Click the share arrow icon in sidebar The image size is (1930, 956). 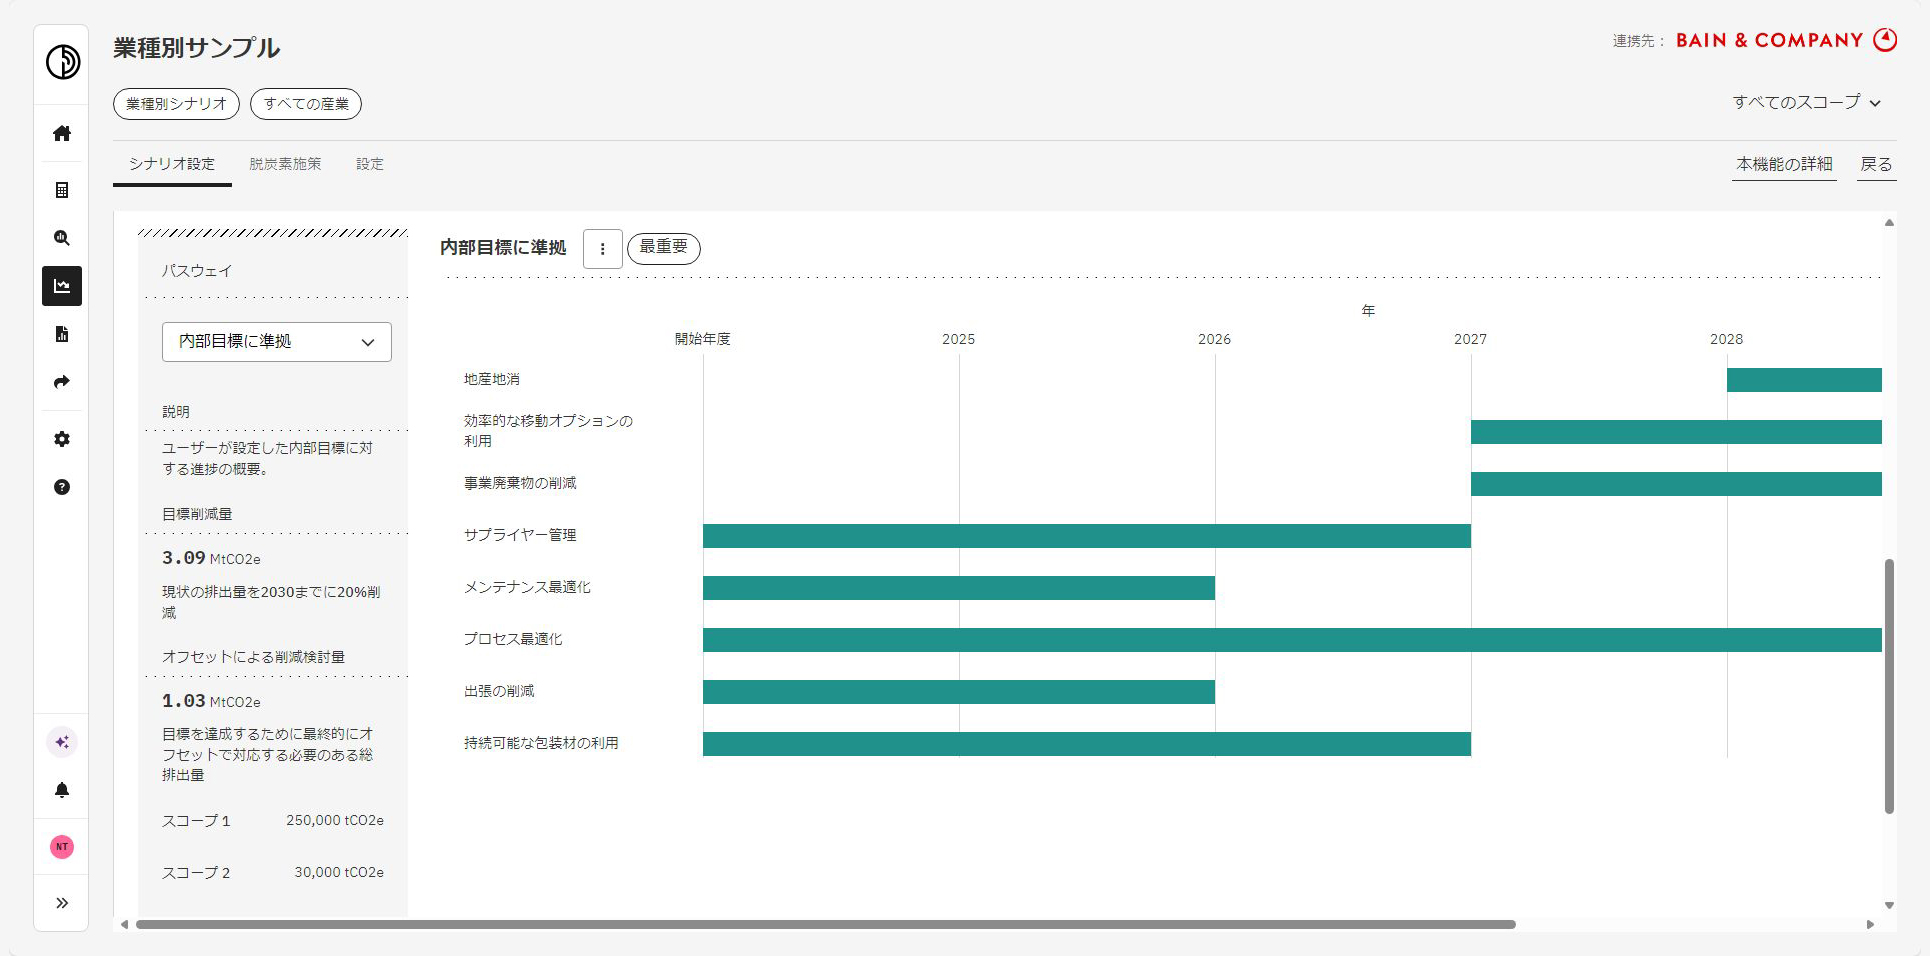tap(62, 382)
